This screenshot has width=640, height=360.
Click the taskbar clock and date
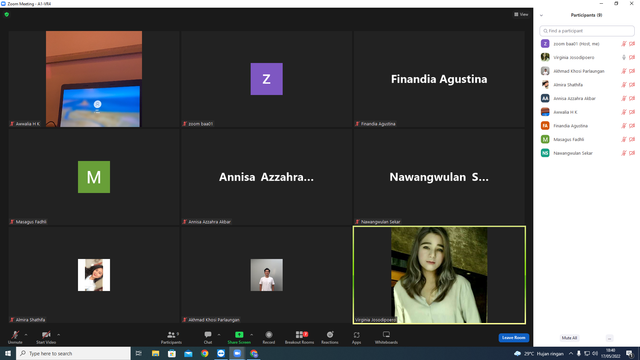pyautogui.click(x=611, y=353)
